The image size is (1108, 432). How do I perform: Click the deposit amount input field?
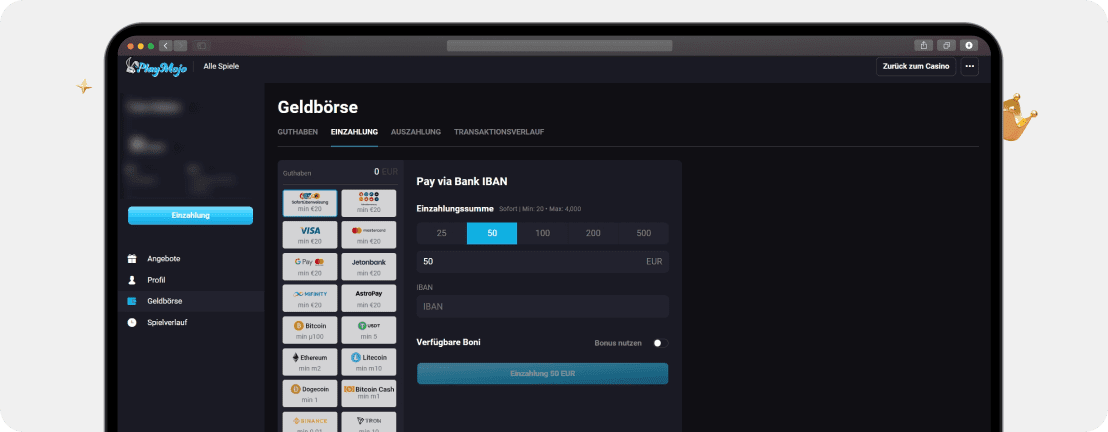[x=542, y=262]
